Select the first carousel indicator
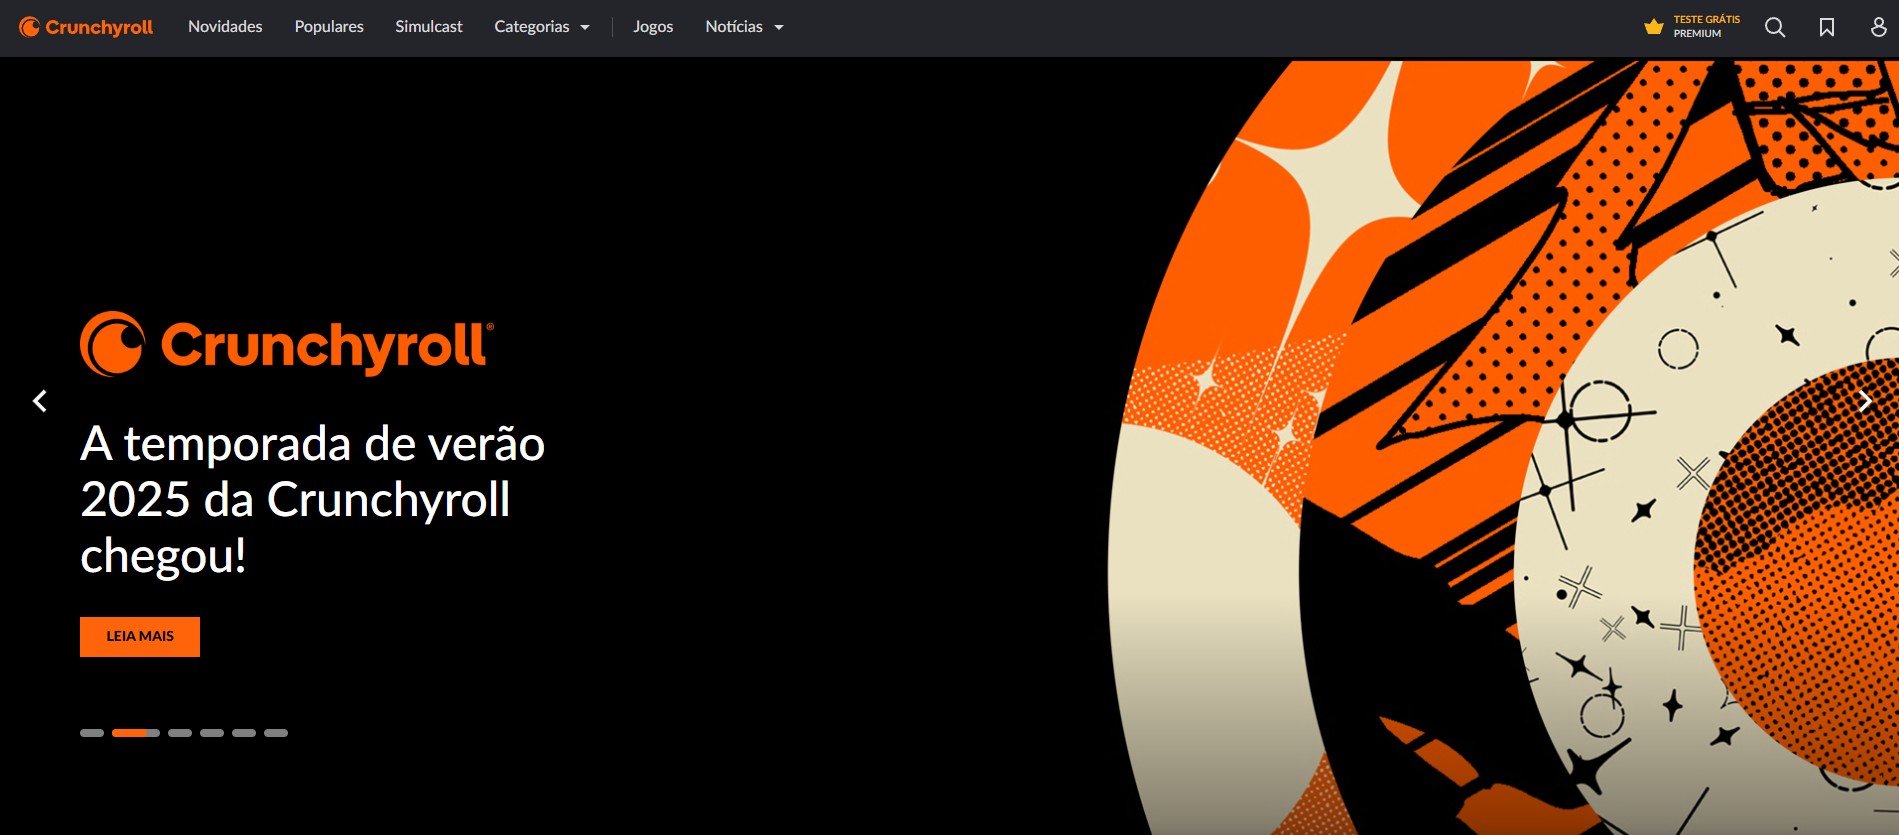 92,733
